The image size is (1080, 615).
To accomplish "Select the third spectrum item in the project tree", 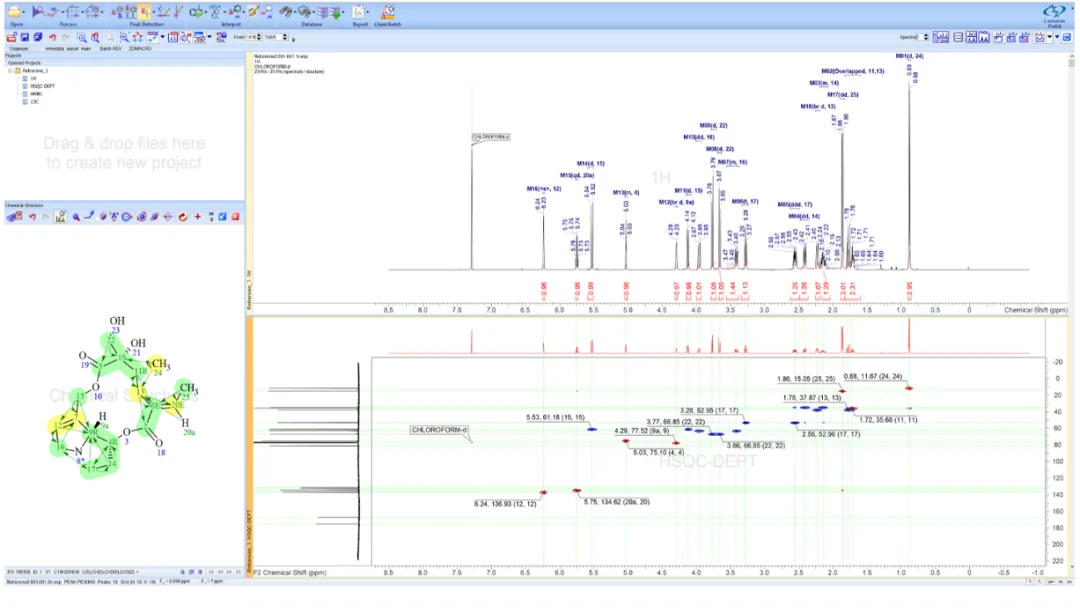I will tap(36, 94).
